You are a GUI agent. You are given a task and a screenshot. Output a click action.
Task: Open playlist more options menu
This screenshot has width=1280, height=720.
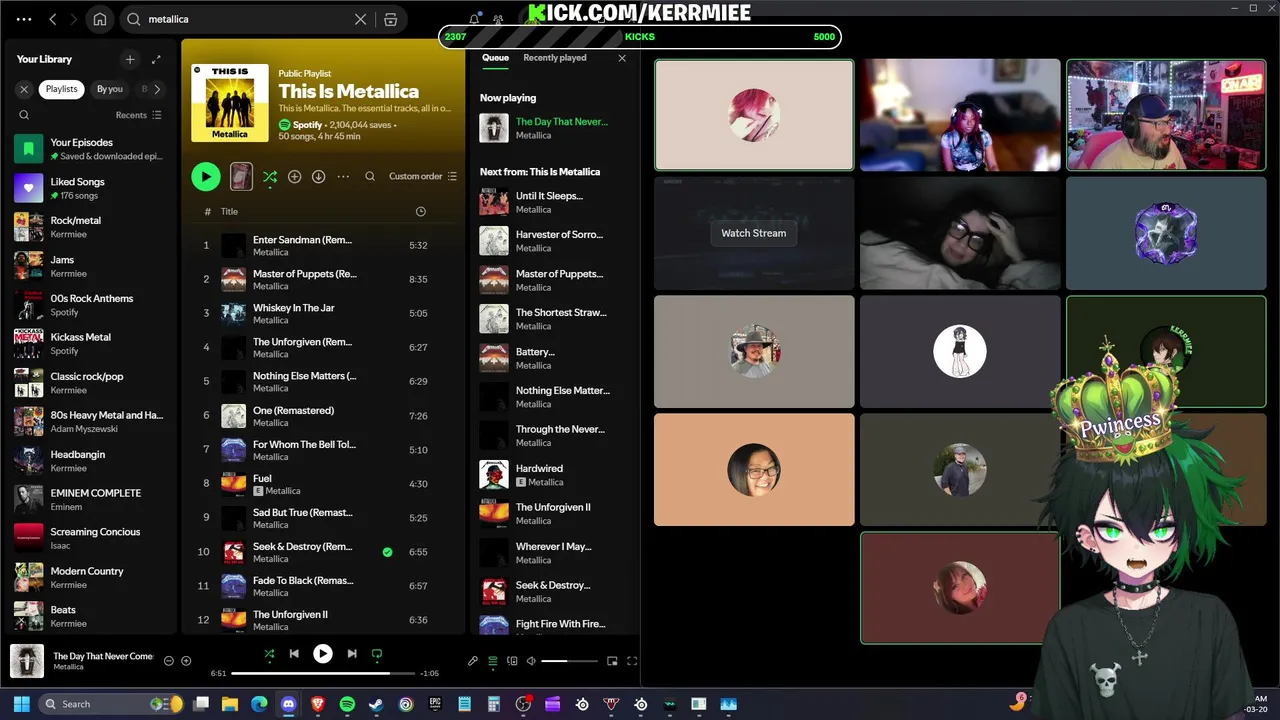click(x=343, y=176)
